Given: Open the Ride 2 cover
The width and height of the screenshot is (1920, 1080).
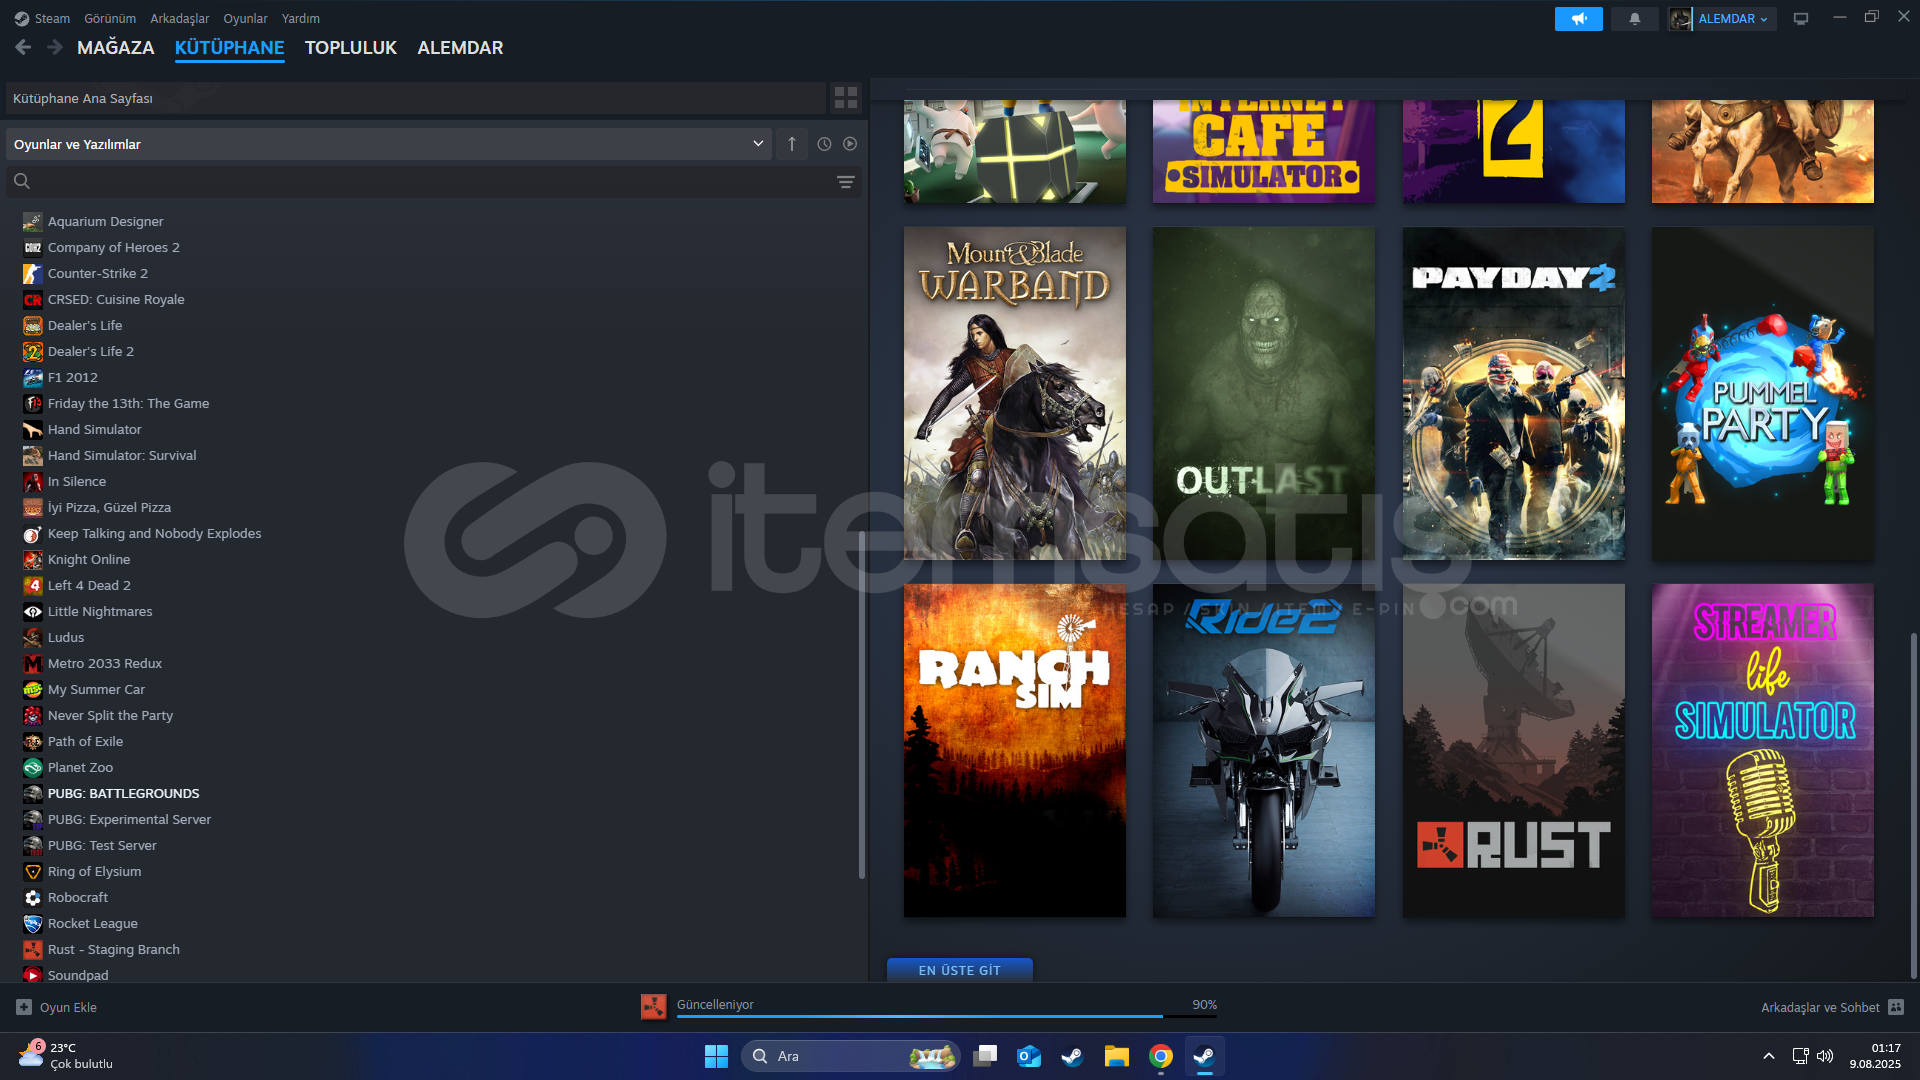Looking at the screenshot, I should [x=1264, y=750].
